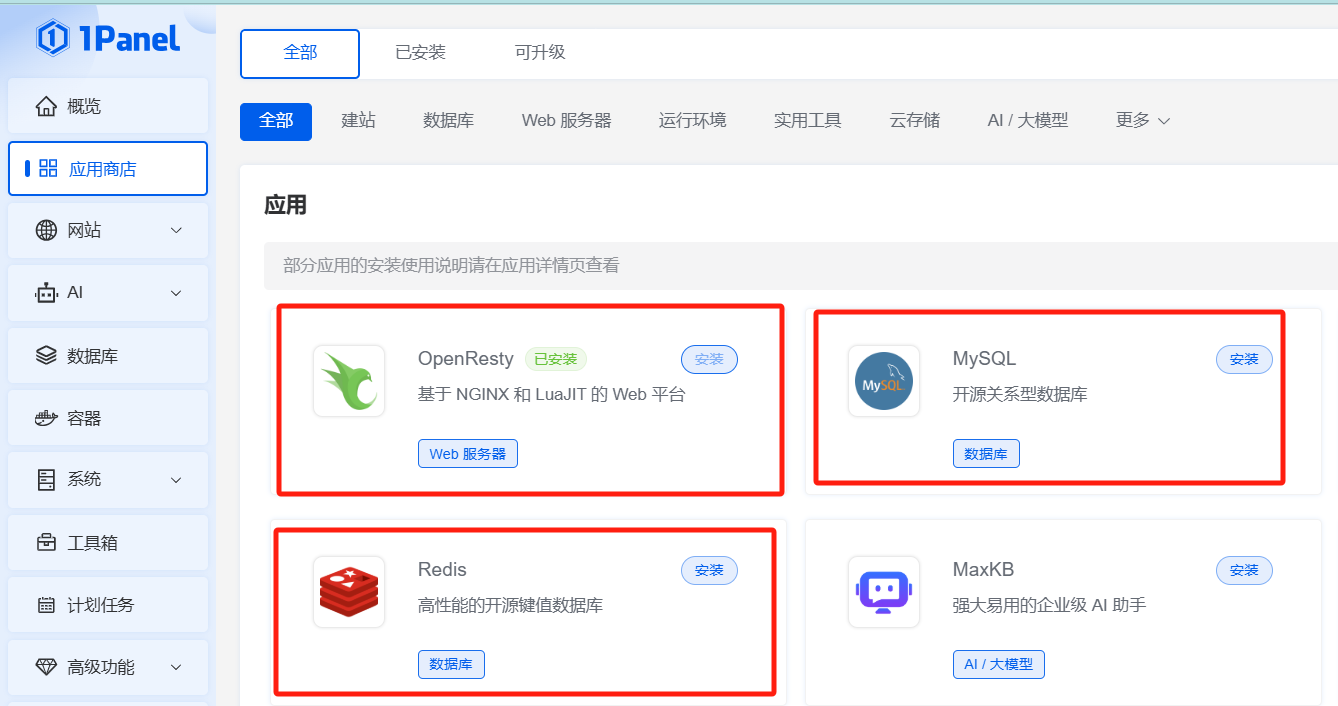The height and width of the screenshot is (706, 1338).
Task: Select the blue 全部 category filter
Action: tap(276, 121)
